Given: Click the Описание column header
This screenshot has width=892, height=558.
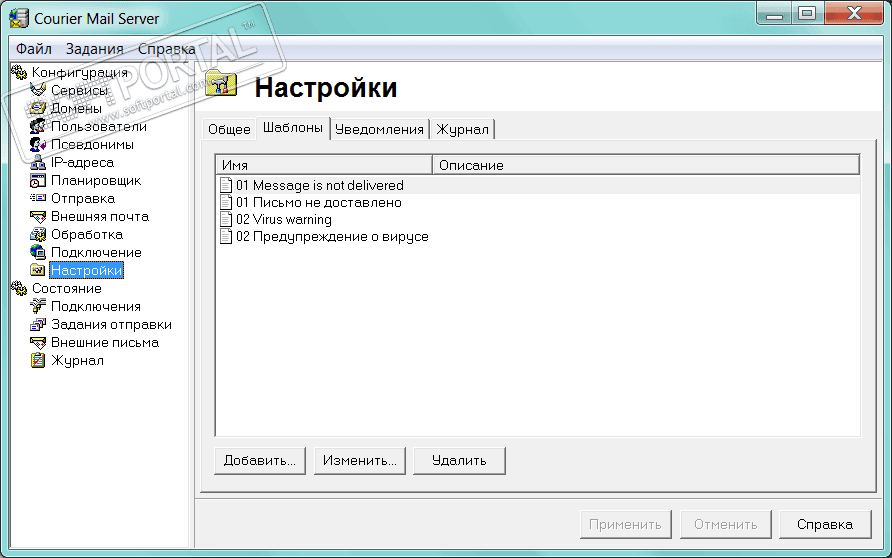Looking at the screenshot, I should click(x=646, y=165).
